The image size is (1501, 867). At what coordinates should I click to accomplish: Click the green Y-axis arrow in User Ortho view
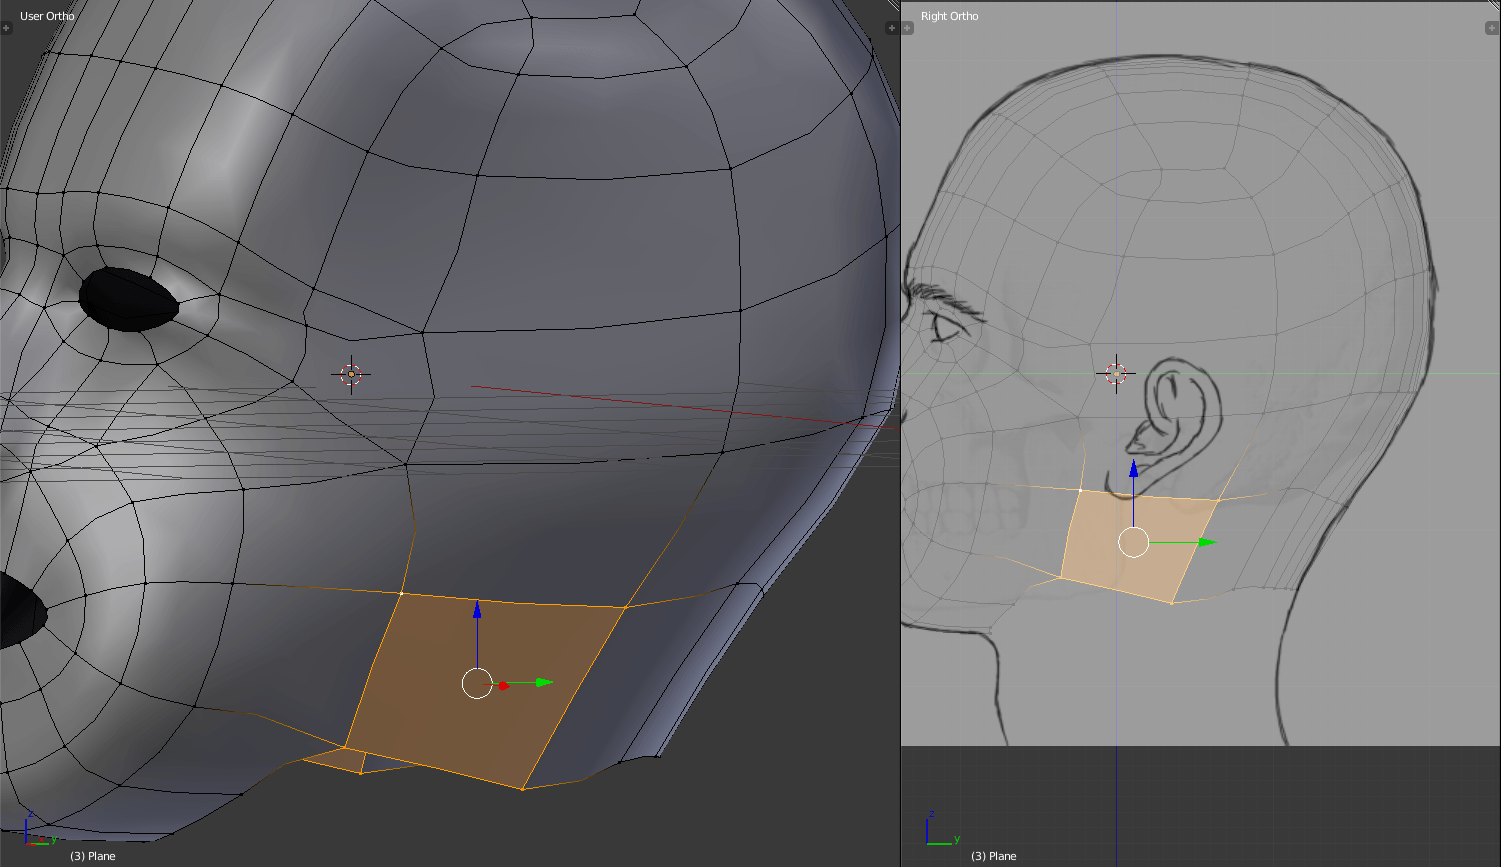click(543, 682)
